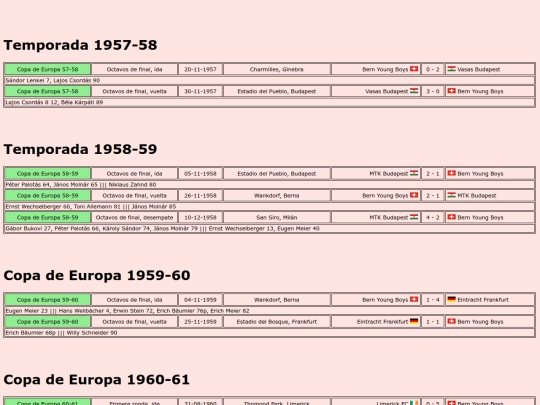Image resolution: width=540 pixels, height=405 pixels.
Task: Click the date 30-11-1957
Action: tap(200, 91)
